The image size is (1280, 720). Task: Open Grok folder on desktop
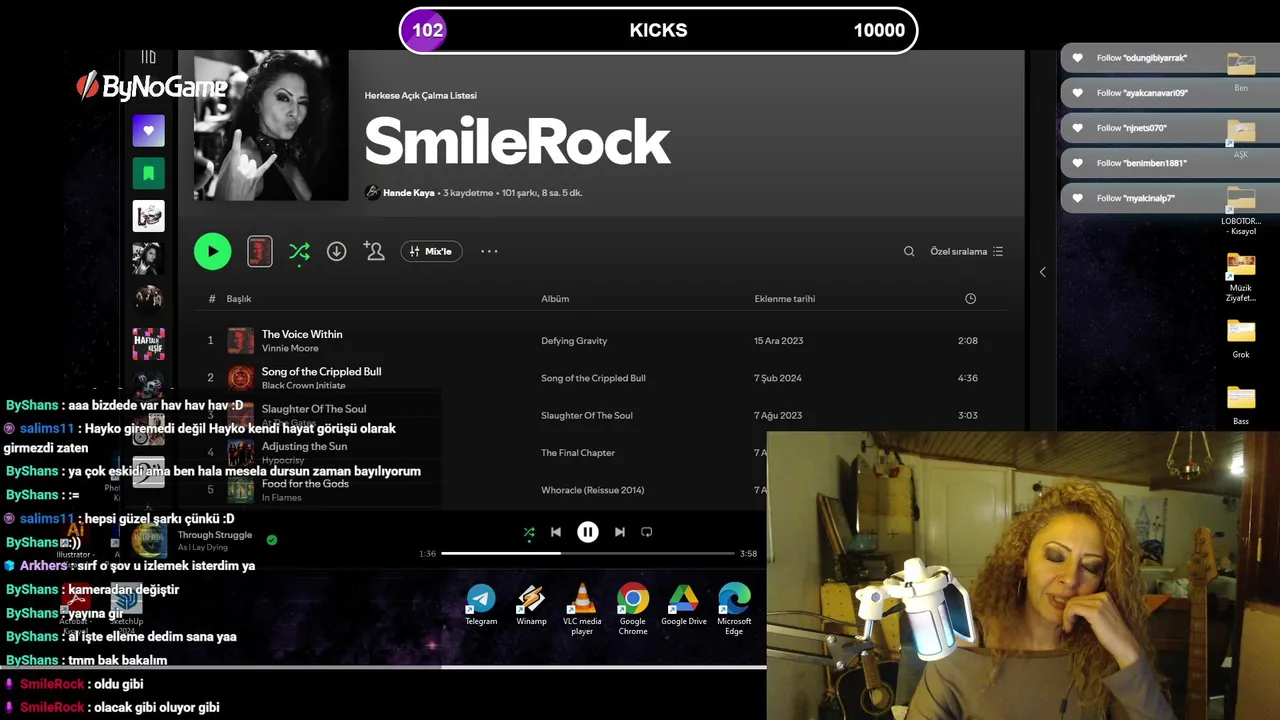point(1241,339)
